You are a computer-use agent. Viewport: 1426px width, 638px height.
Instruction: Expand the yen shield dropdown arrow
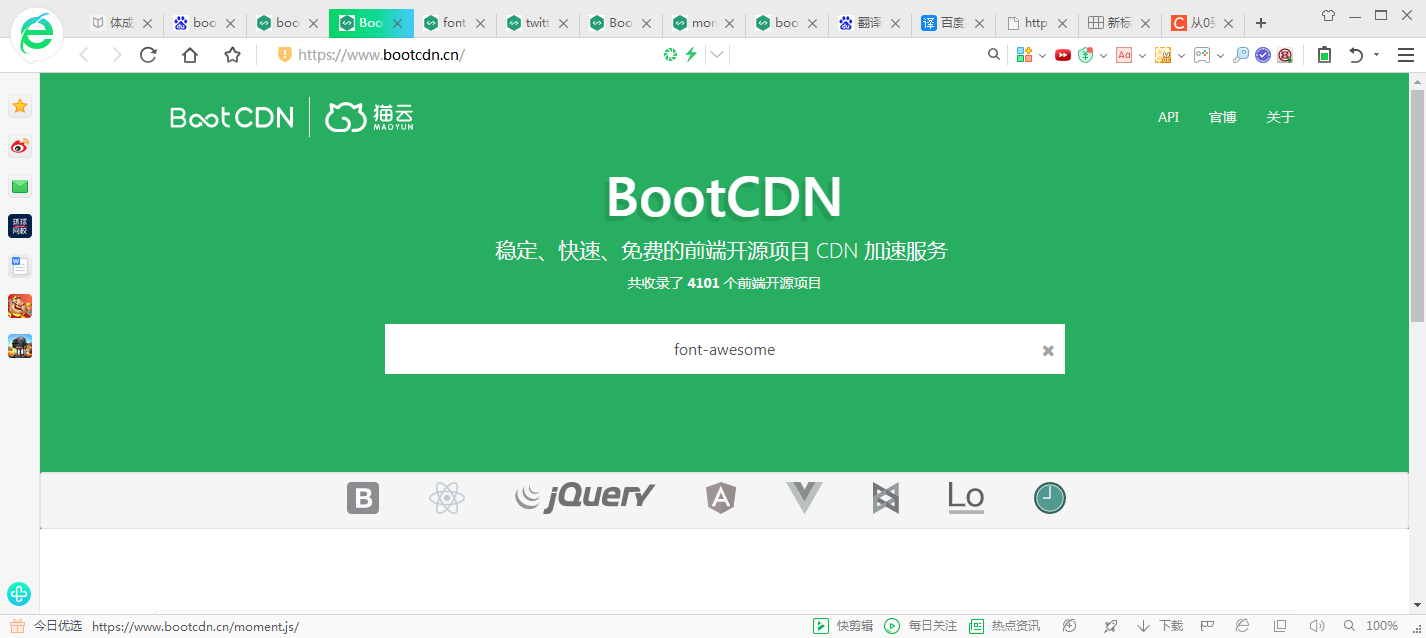pyautogui.click(x=1103, y=56)
